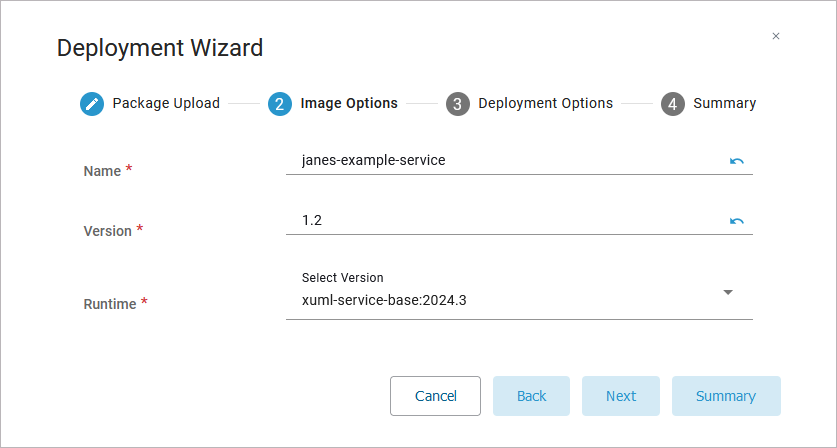Viewport: 837px width, 448px height.
Task: Close the Deployment Wizard dialog
Action: [x=776, y=36]
